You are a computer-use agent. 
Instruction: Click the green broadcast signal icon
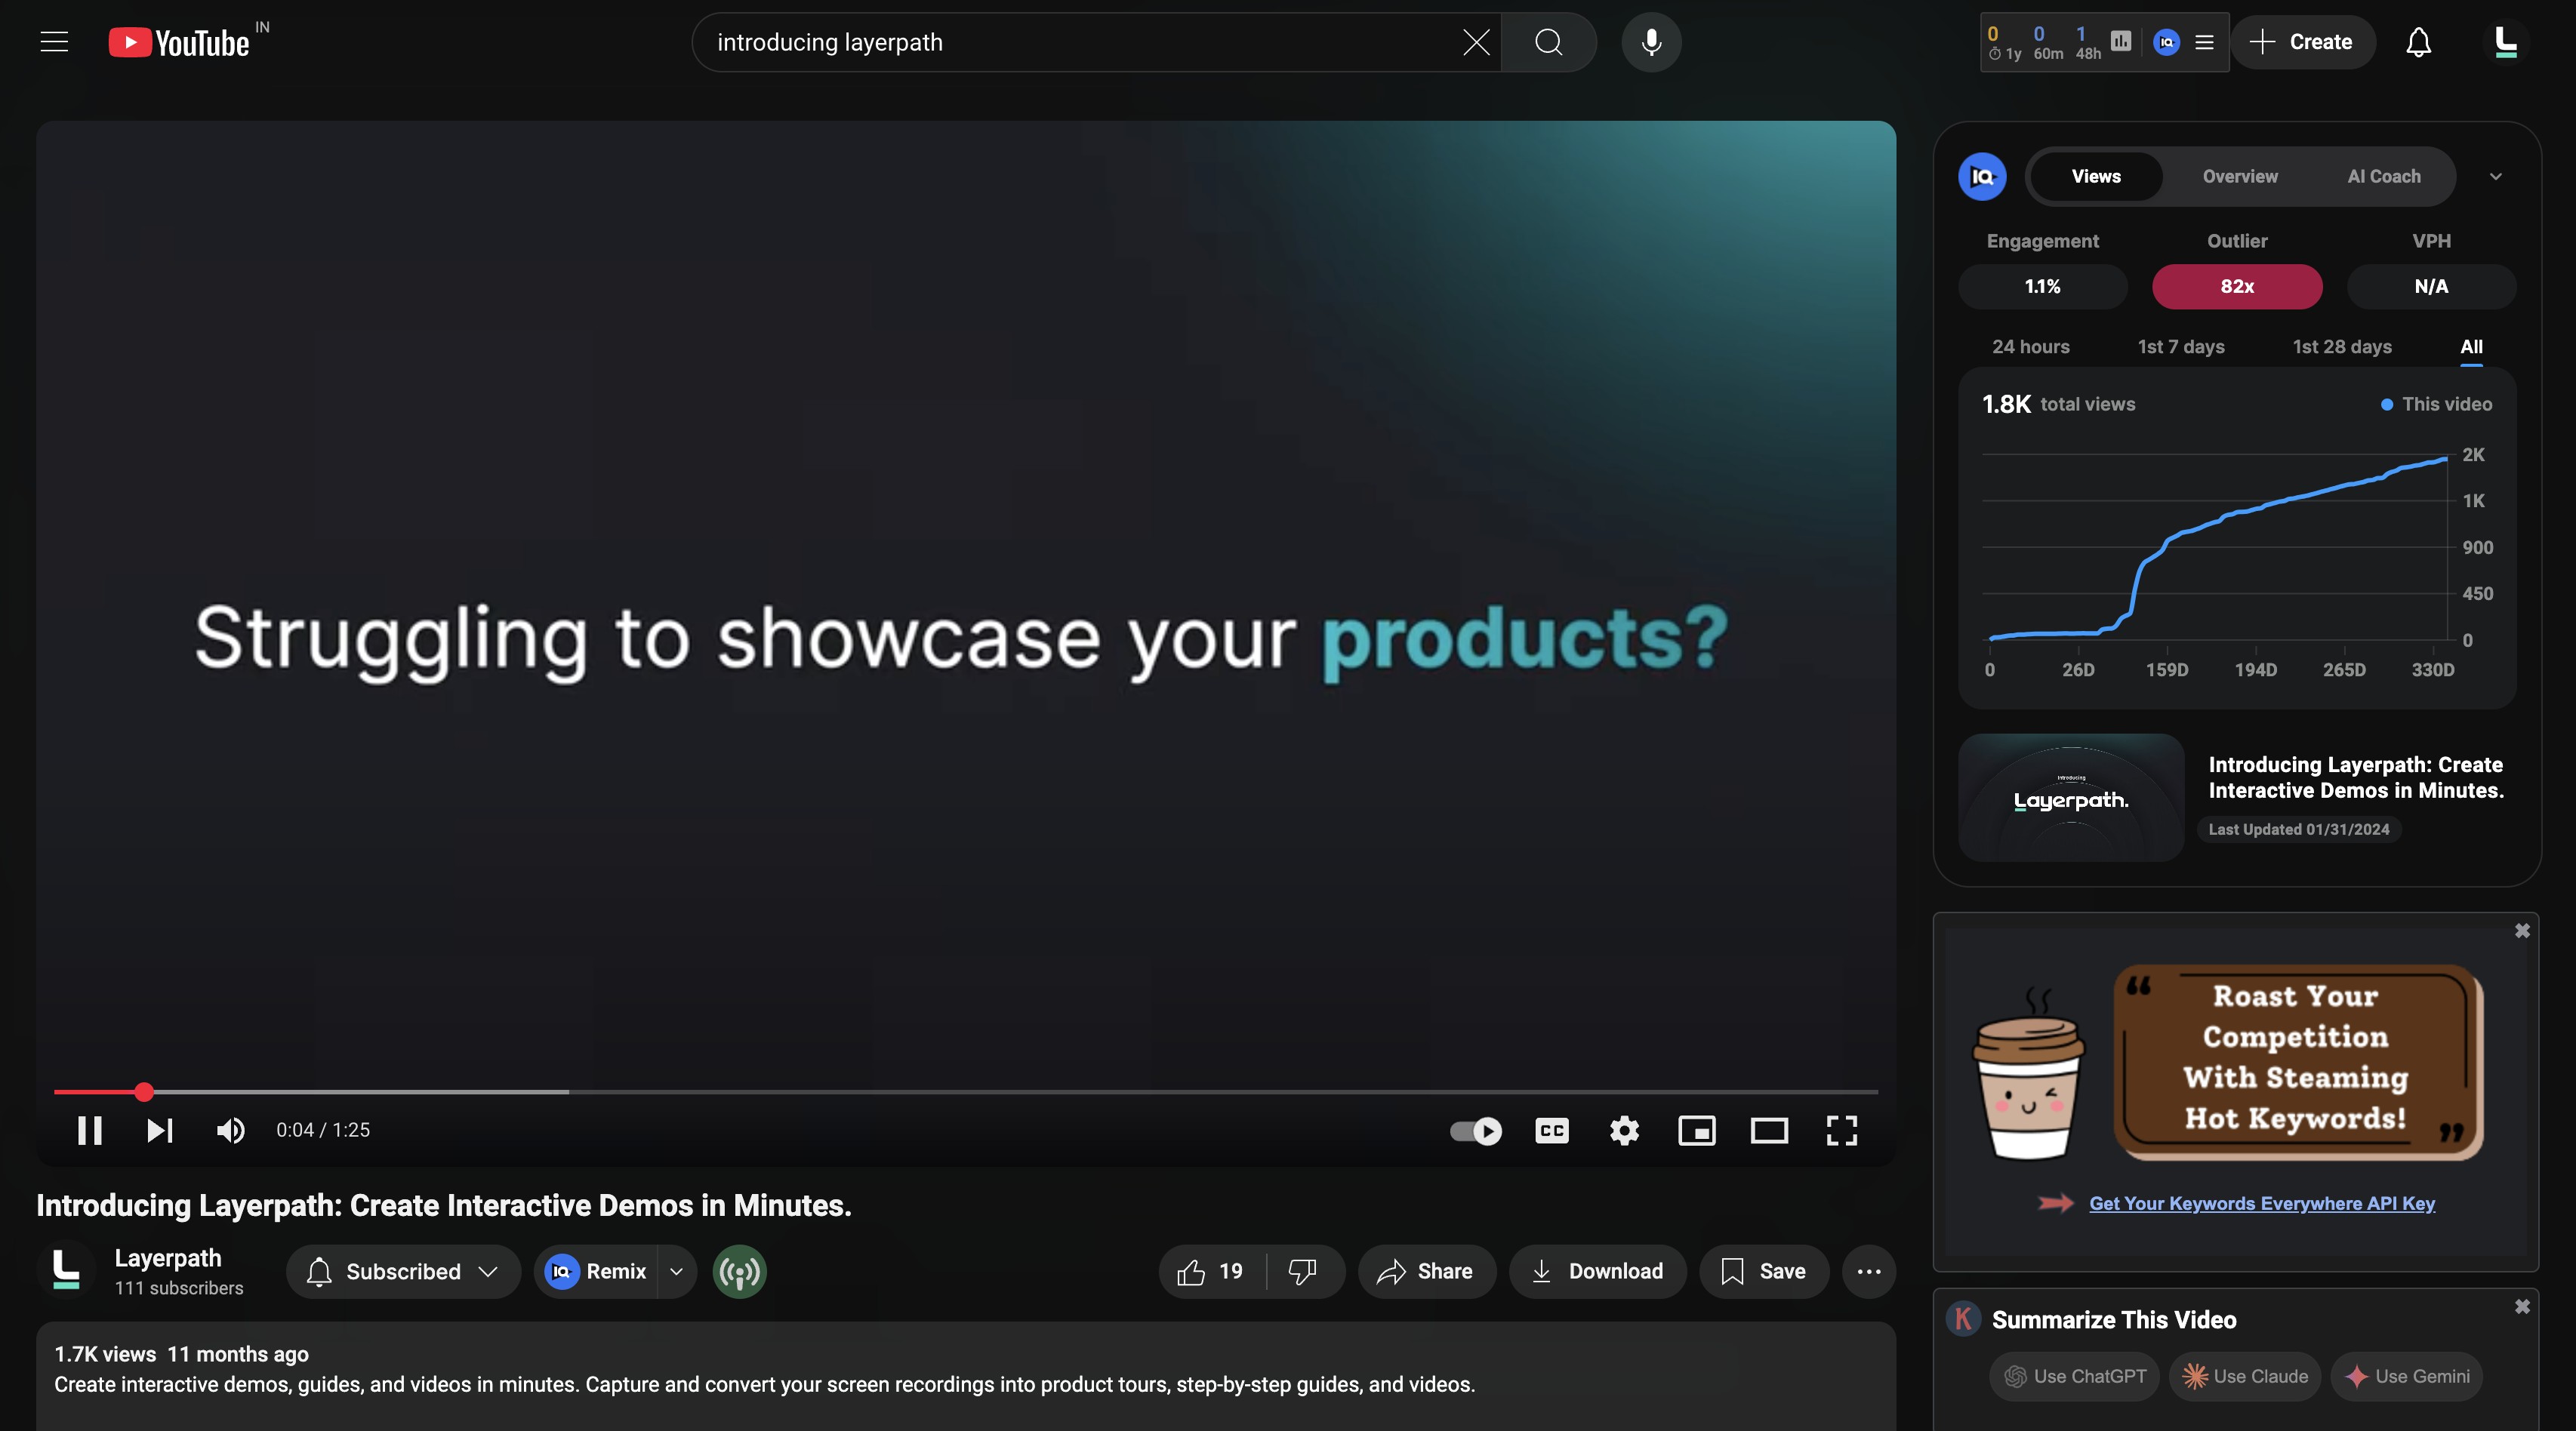(x=740, y=1271)
